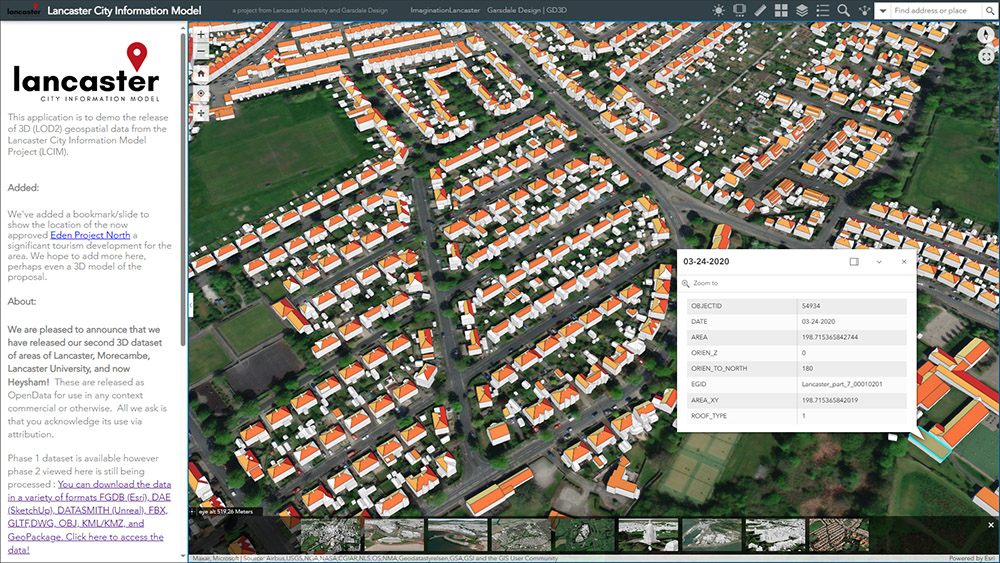The height and width of the screenshot is (563, 1000).
Task: Reset orientation with the compass button
Action: pos(985,35)
